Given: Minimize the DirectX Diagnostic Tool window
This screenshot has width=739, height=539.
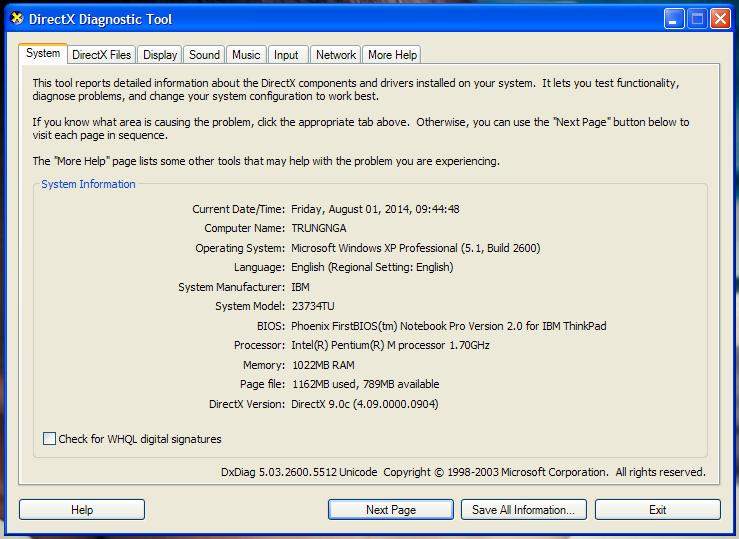Looking at the screenshot, I should [674, 18].
